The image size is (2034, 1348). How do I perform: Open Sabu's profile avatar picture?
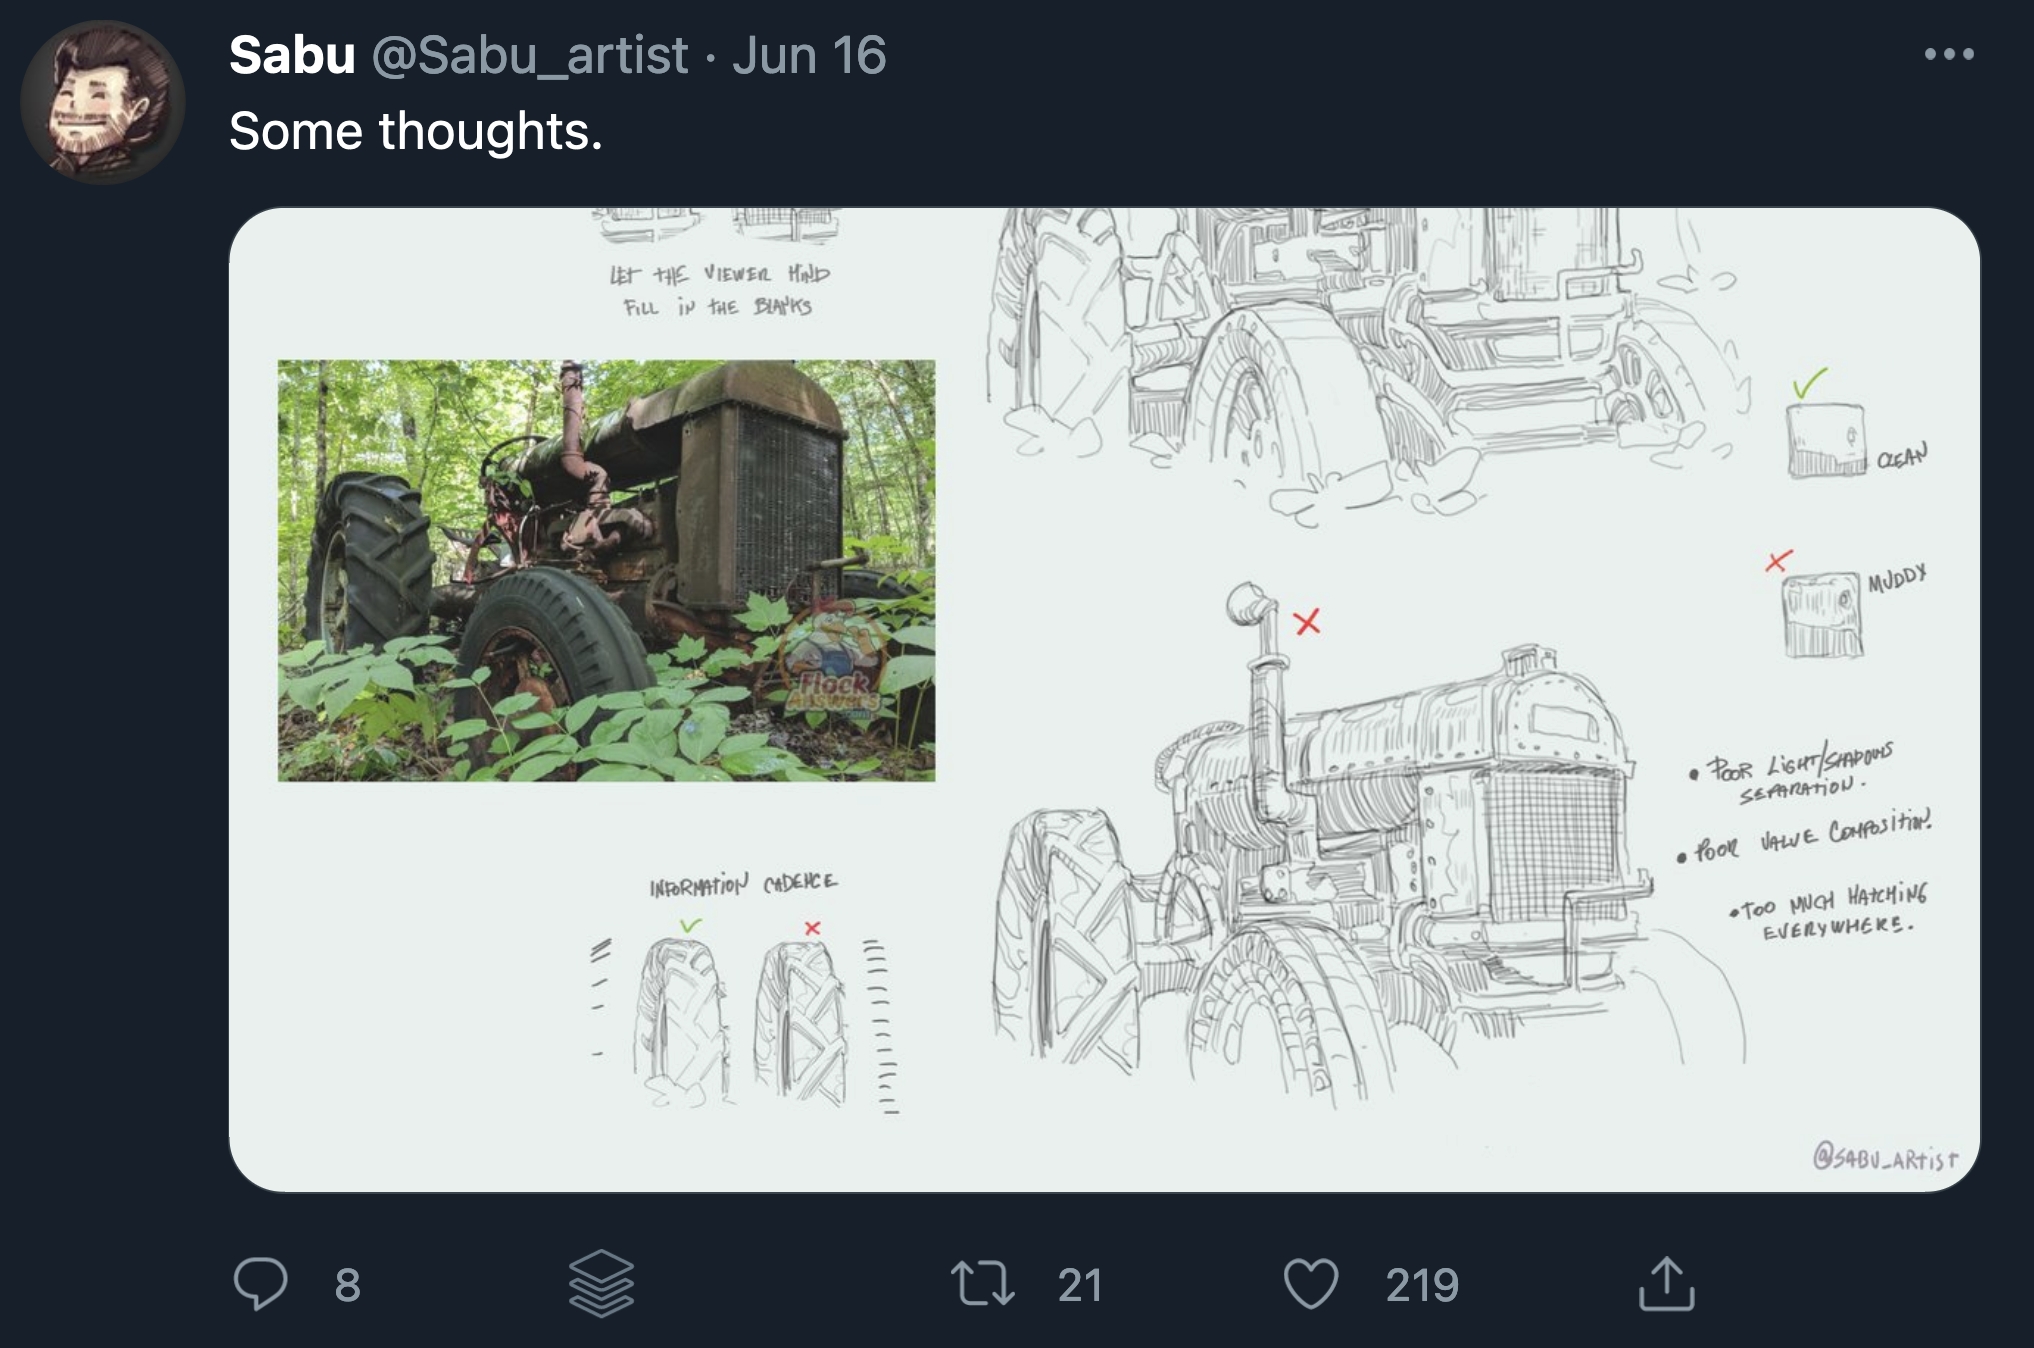click(x=103, y=102)
